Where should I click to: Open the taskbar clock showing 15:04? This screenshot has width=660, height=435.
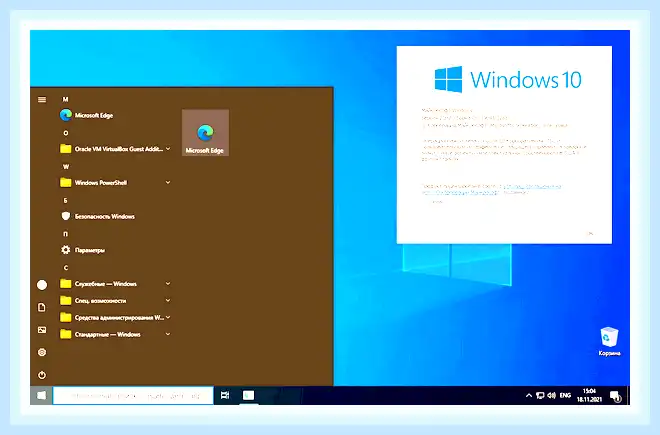coord(589,395)
